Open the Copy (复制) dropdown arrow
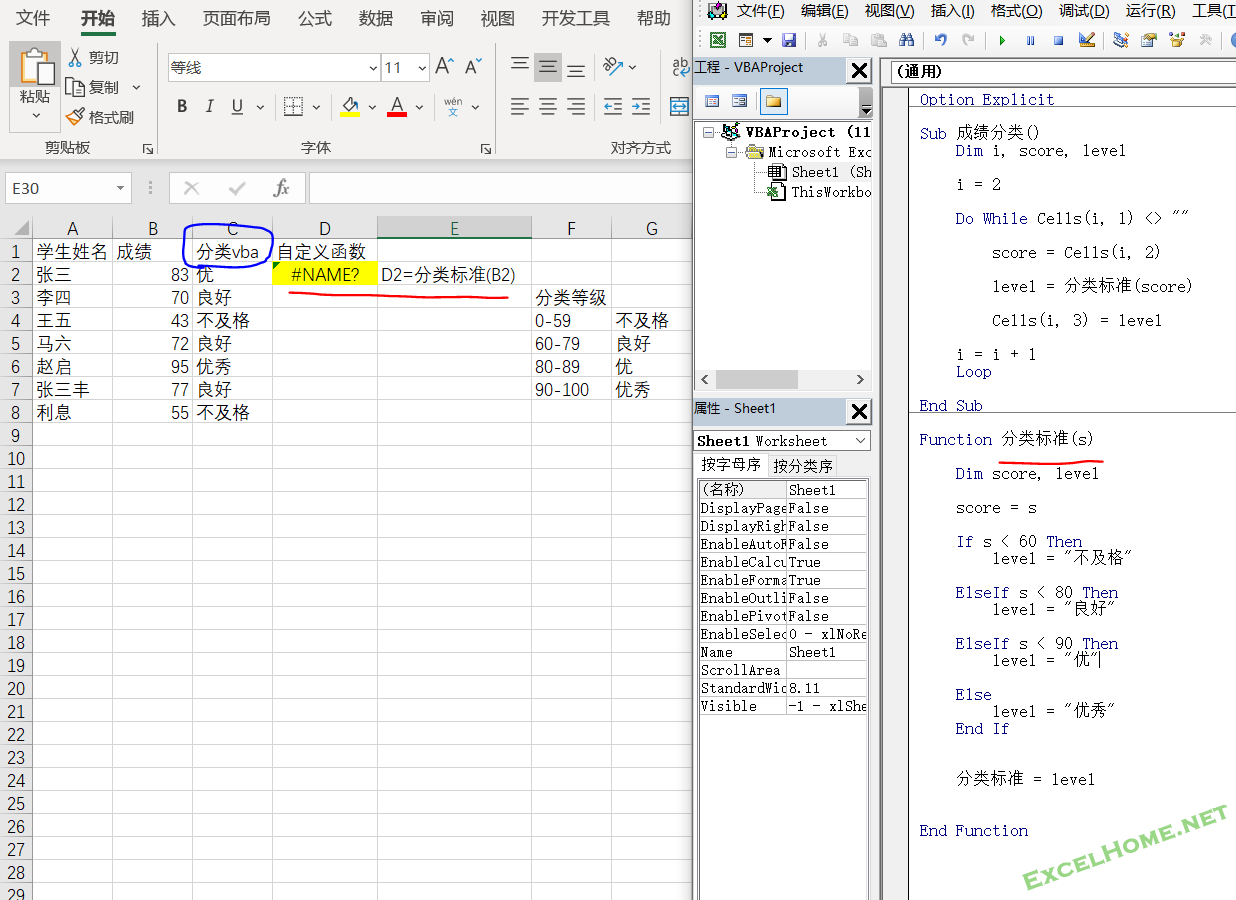Viewport: 1236px width, 900px height. pyautogui.click(x=137, y=88)
